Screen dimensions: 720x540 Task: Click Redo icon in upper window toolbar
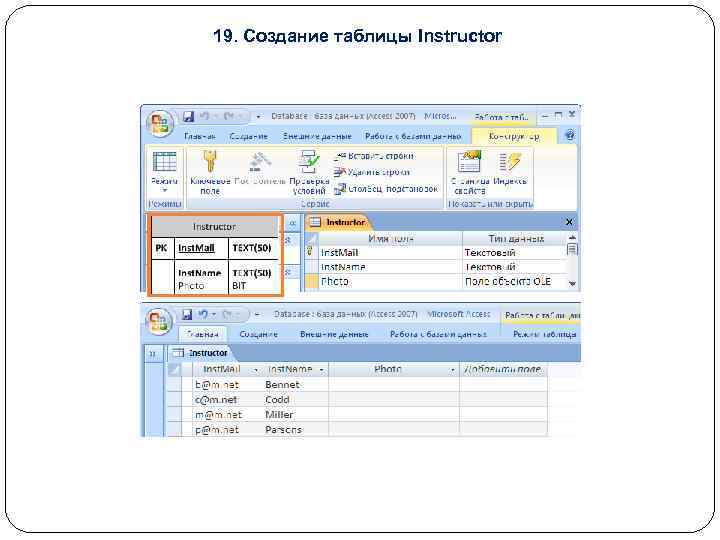229,116
